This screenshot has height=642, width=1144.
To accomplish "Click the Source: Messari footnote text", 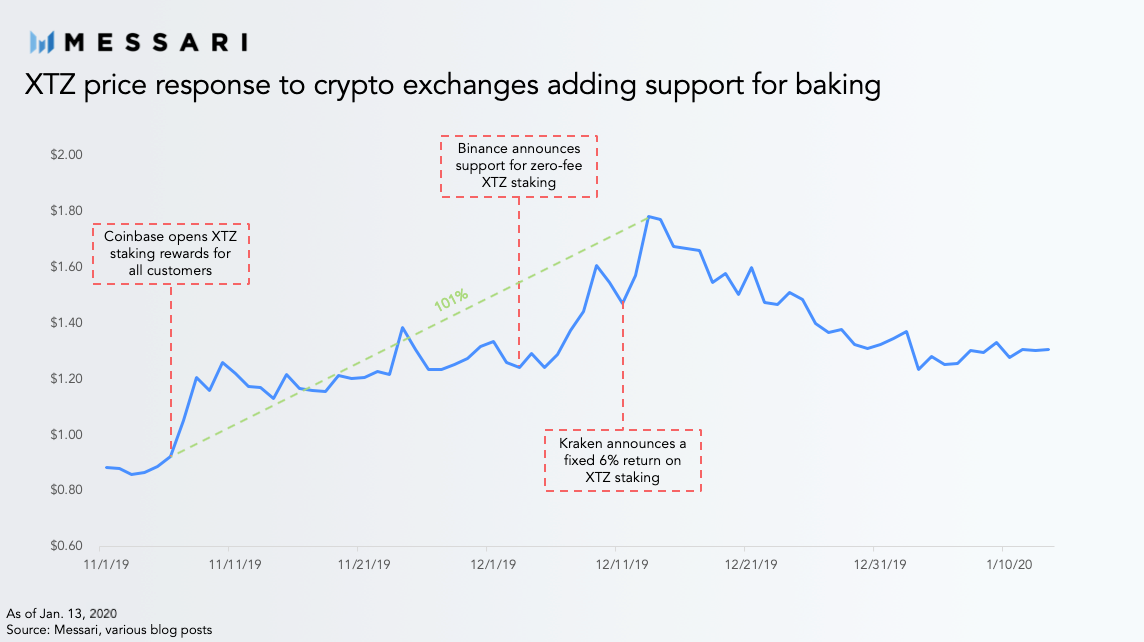I will [109, 630].
